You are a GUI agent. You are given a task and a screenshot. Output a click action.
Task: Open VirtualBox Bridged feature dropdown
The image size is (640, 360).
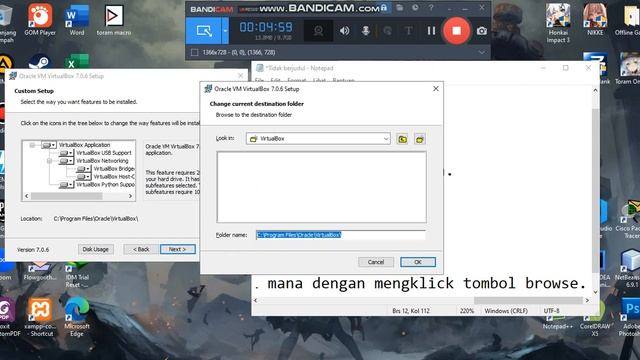[x=83, y=169]
